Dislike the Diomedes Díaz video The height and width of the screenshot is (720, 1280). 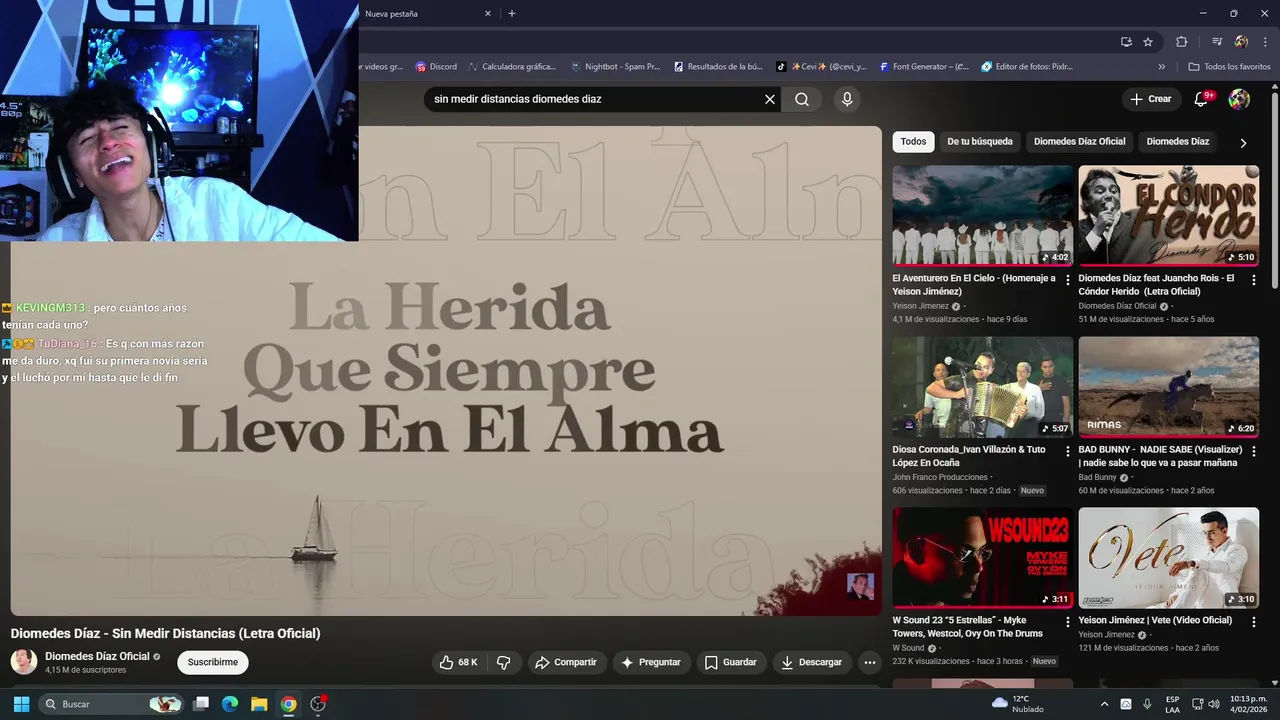point(504,662)
